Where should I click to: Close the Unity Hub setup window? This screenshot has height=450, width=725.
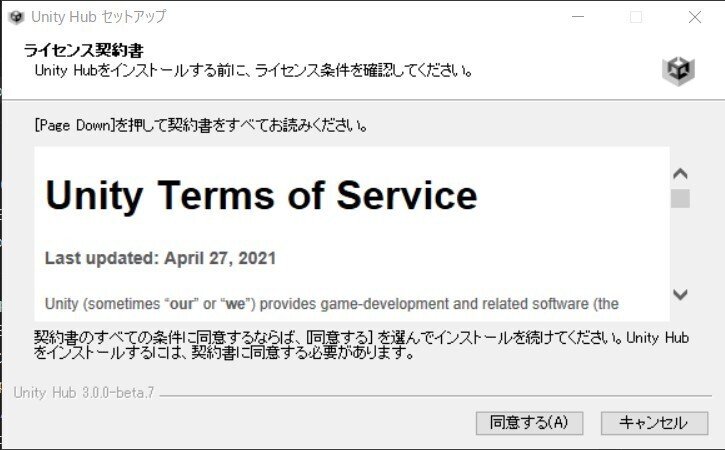coord(694,17)
